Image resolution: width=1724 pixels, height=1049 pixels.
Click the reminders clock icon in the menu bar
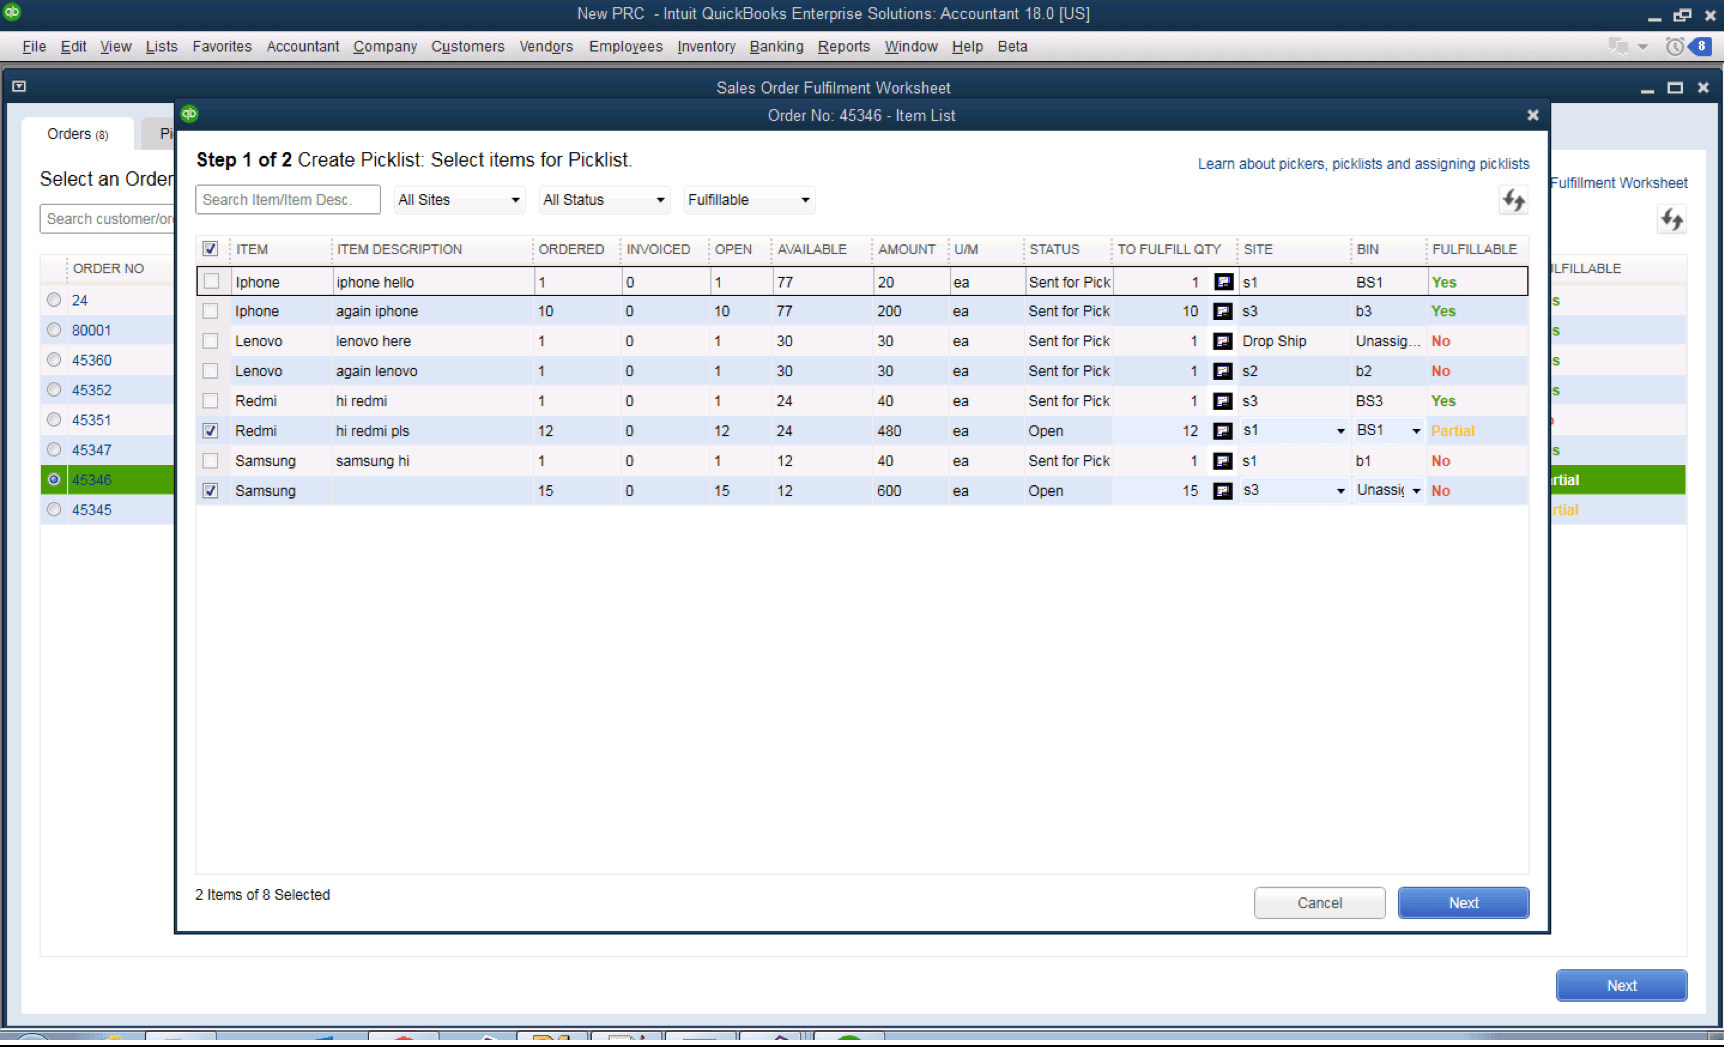tap(1674, 46)
